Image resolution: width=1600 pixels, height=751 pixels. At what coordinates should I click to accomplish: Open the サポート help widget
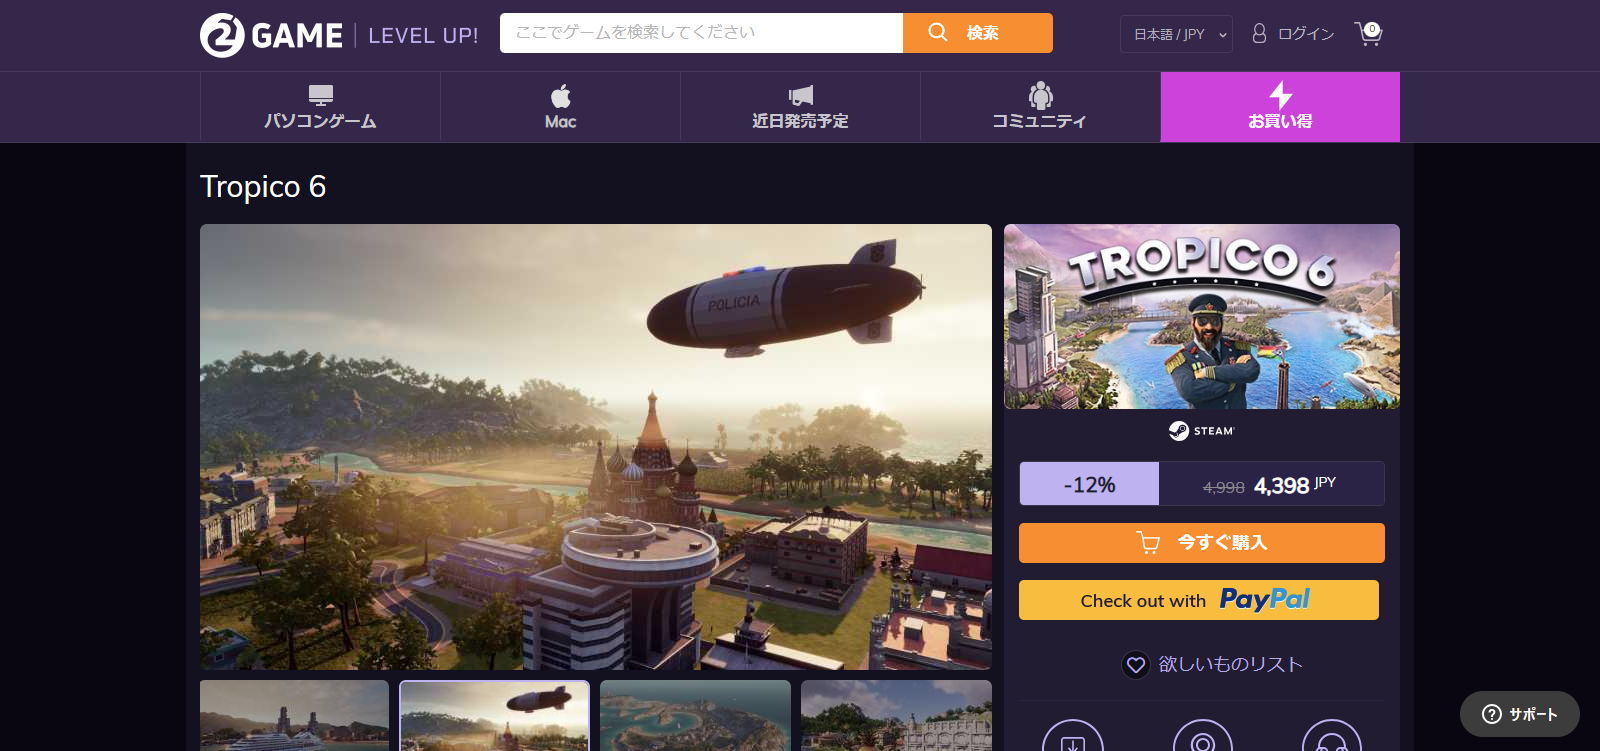tap(1519, 714)
